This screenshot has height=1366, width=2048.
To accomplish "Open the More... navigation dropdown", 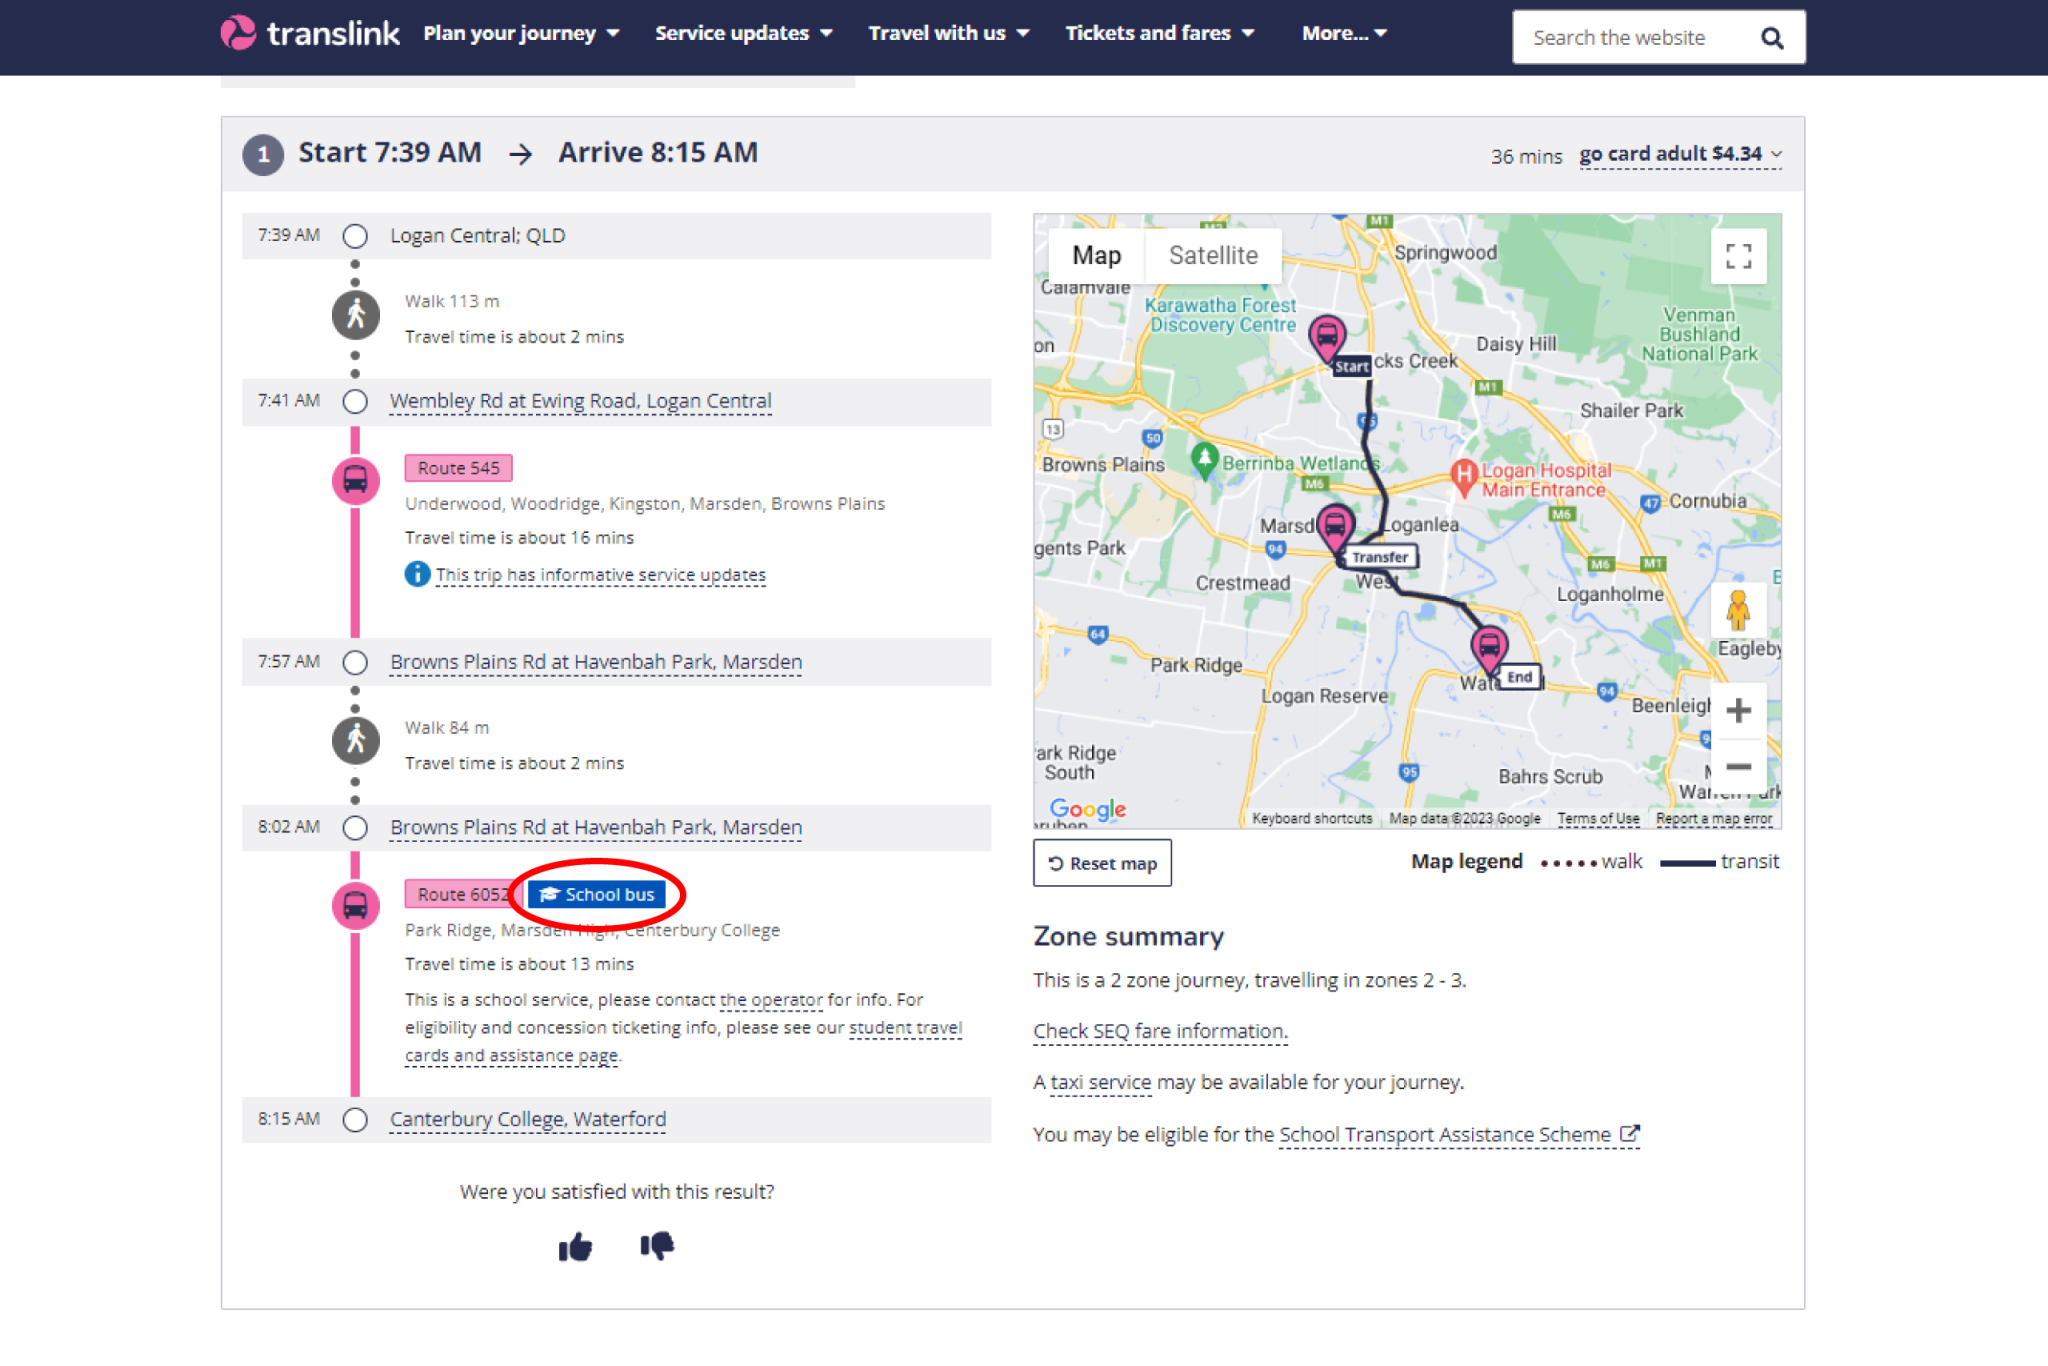I will tap(1344, 33).
